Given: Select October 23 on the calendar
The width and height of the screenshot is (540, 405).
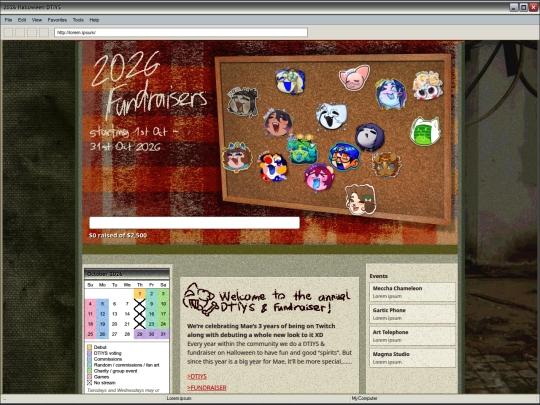Looking at the screenshot, I should (152, 324).
